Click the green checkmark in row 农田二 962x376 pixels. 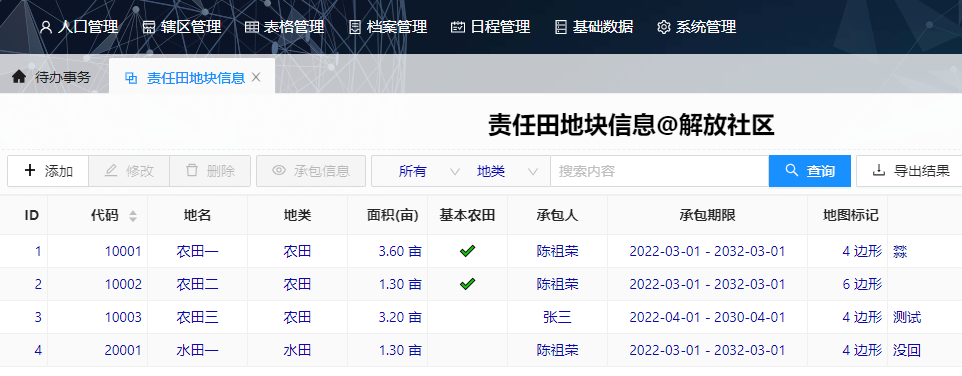tap(468, 284)
